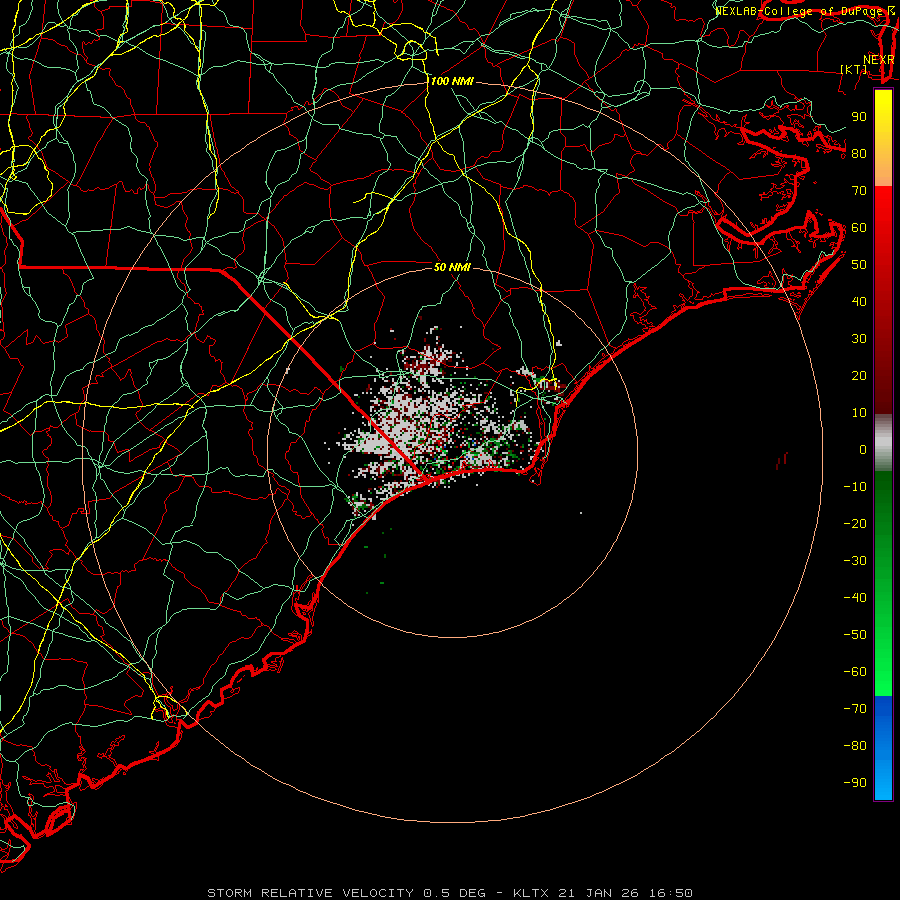The width and height of the screenshot is (900, 900).
Task: Click the [KT] units label above the scale
Action: coord(854,69)
